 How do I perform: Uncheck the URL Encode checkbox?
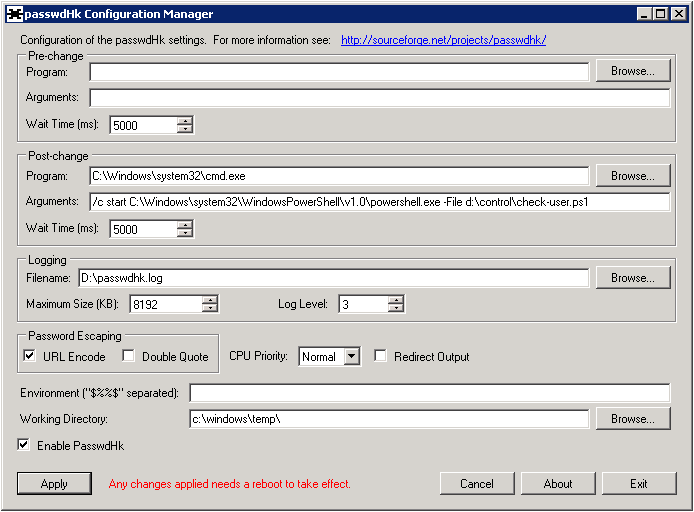[x=29, y=356]
